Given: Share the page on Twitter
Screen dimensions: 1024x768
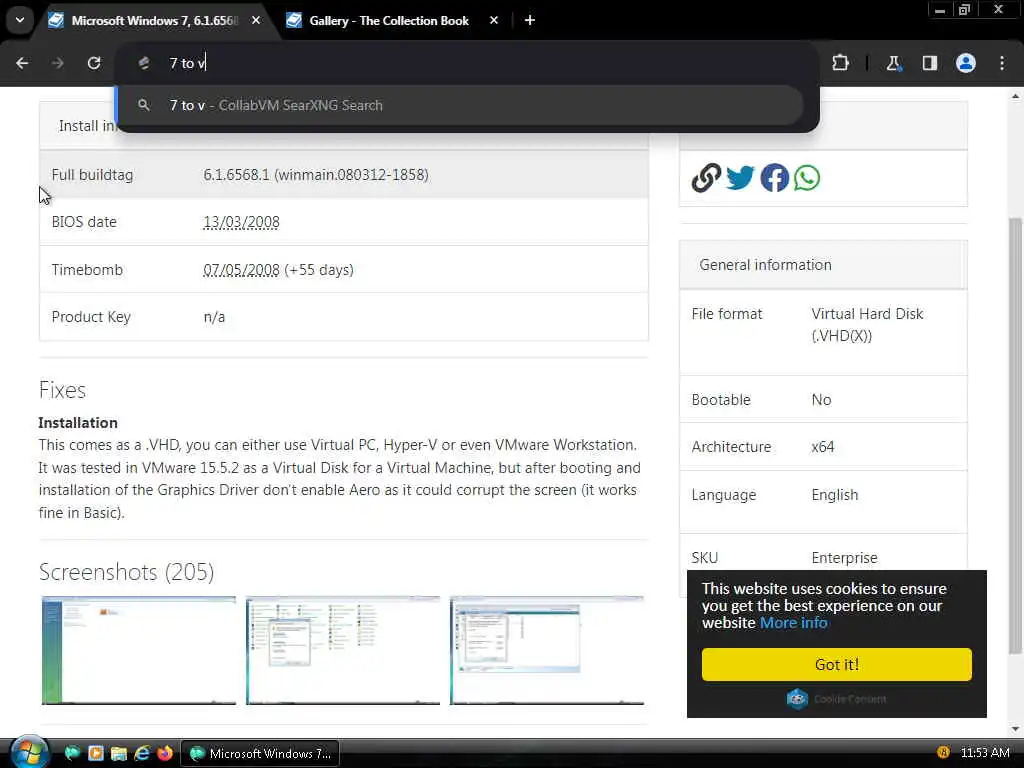Looking at the screenshot, I should click(740, 178).
